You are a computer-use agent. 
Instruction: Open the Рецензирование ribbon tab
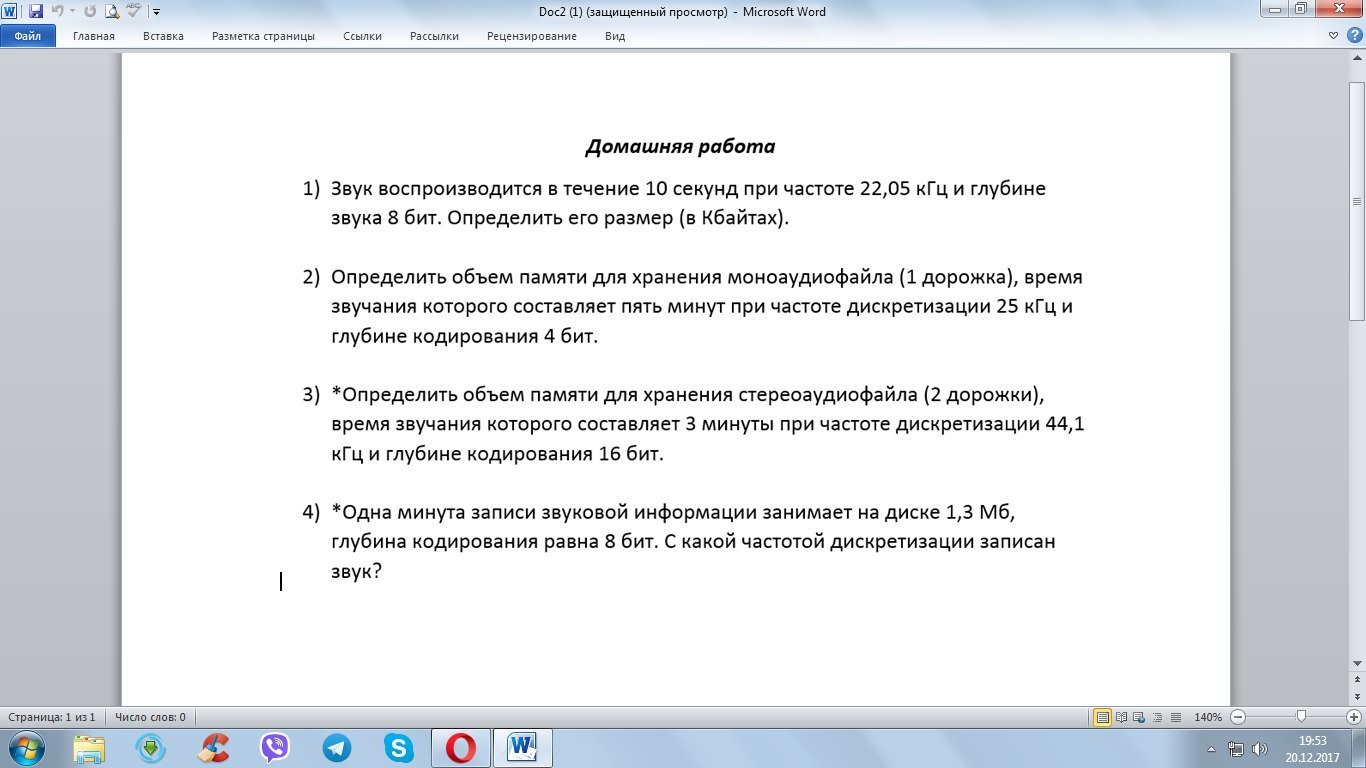pyautogui.click(x=532, y=36)
